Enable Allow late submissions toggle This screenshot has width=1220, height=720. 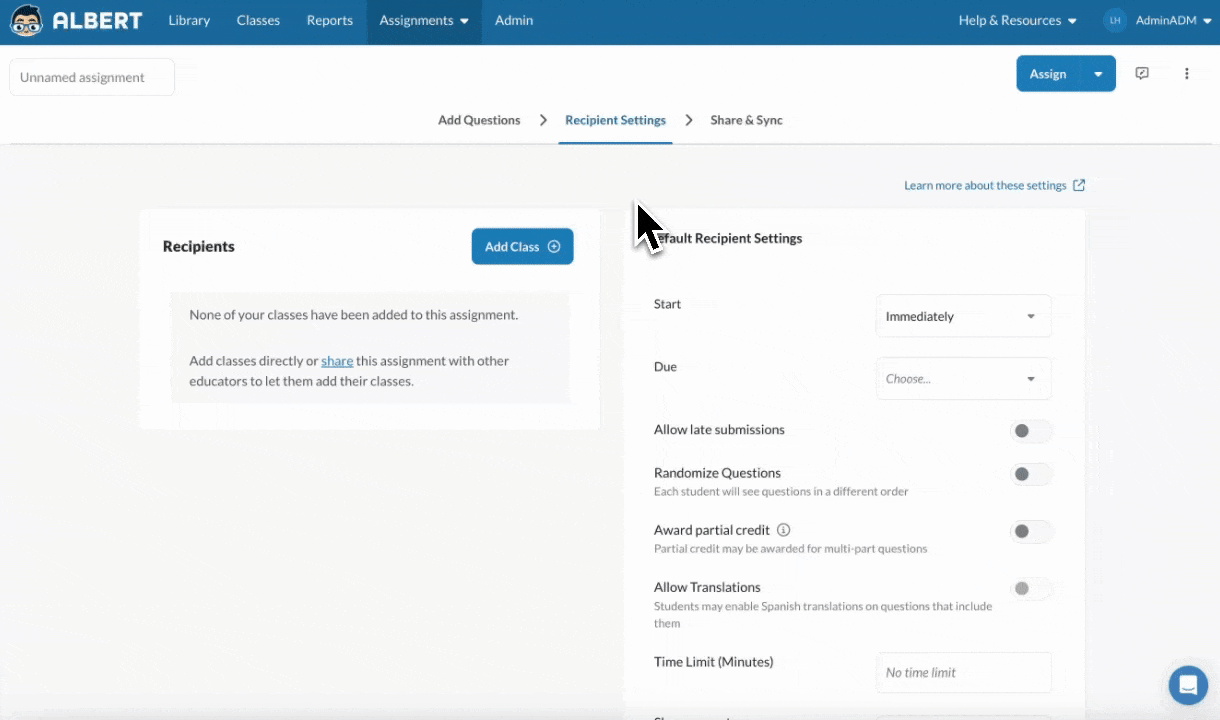(1031, 431)
